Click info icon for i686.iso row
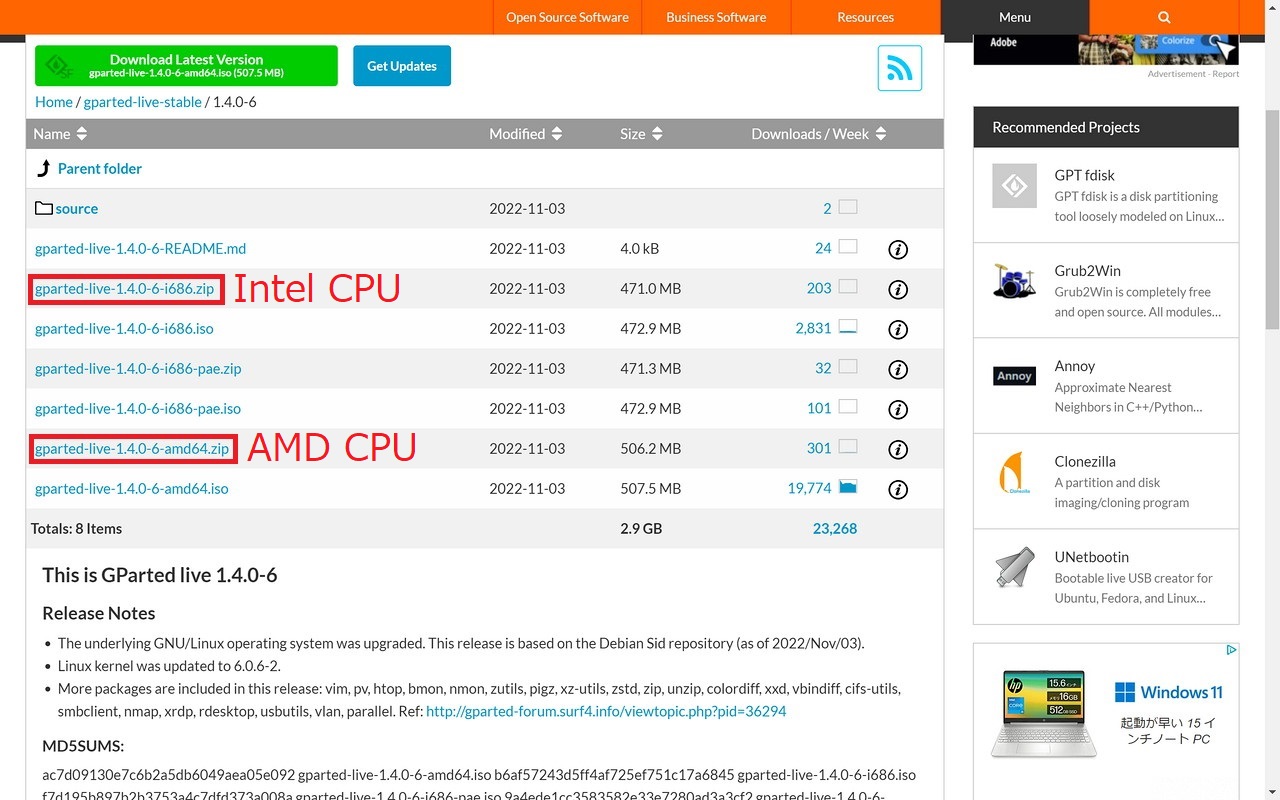 (898, 329)
